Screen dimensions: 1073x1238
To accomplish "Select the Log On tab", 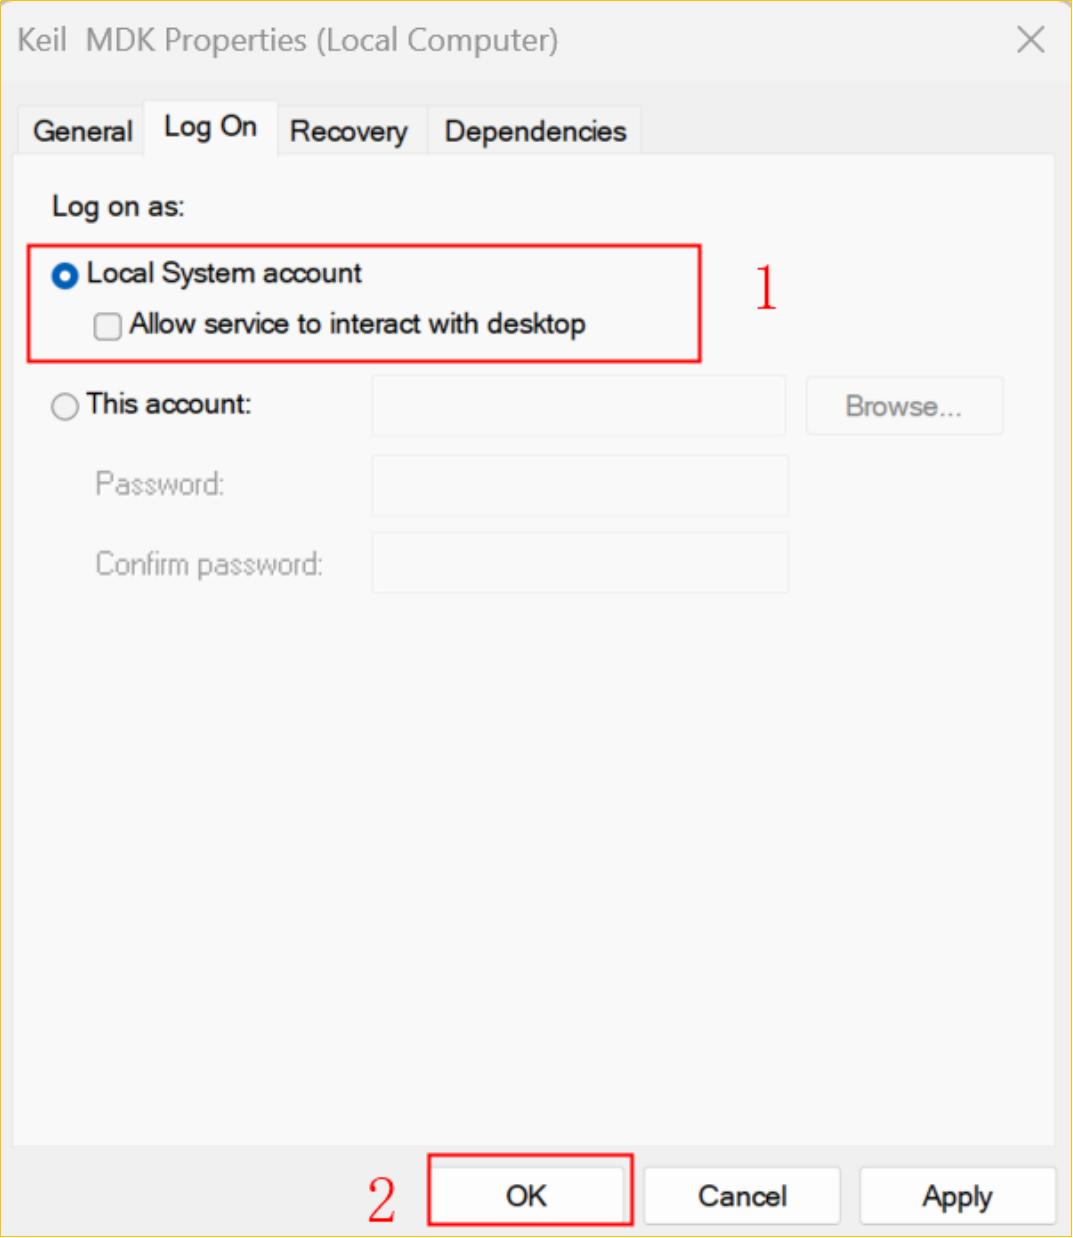I will tap(210, 128).
